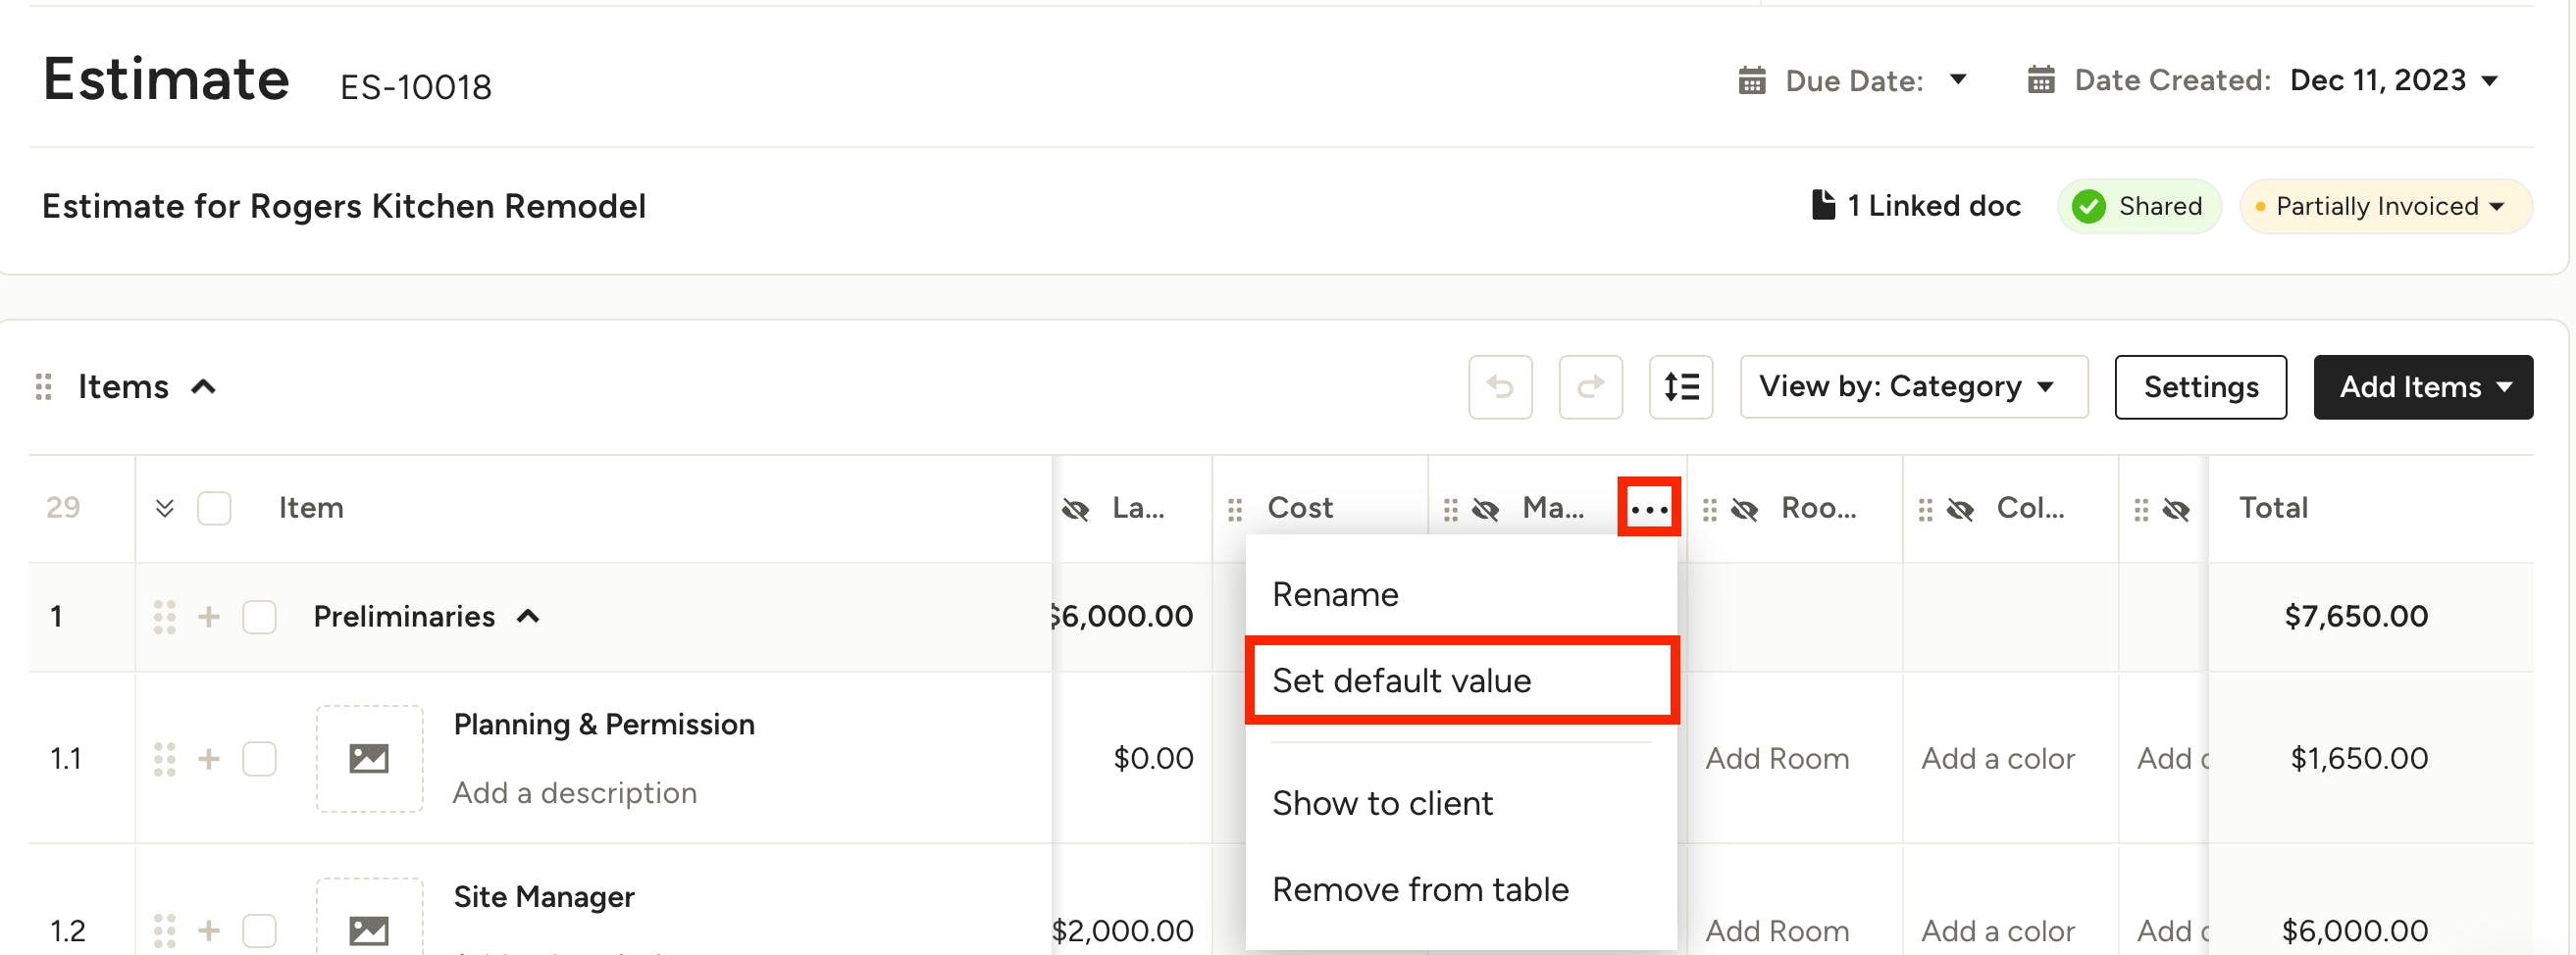Open the Add Items dropdown button
Screen dimensions: 2576x955
(x=2422, y=387)
